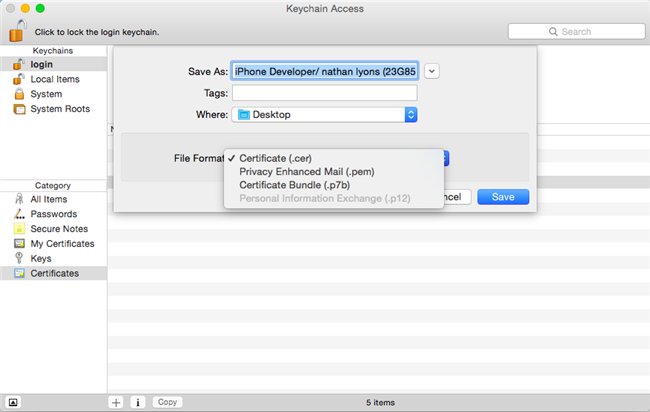Show item info with the i button
Viewport: 650px width, 412px height.
[x=138, y=402]
